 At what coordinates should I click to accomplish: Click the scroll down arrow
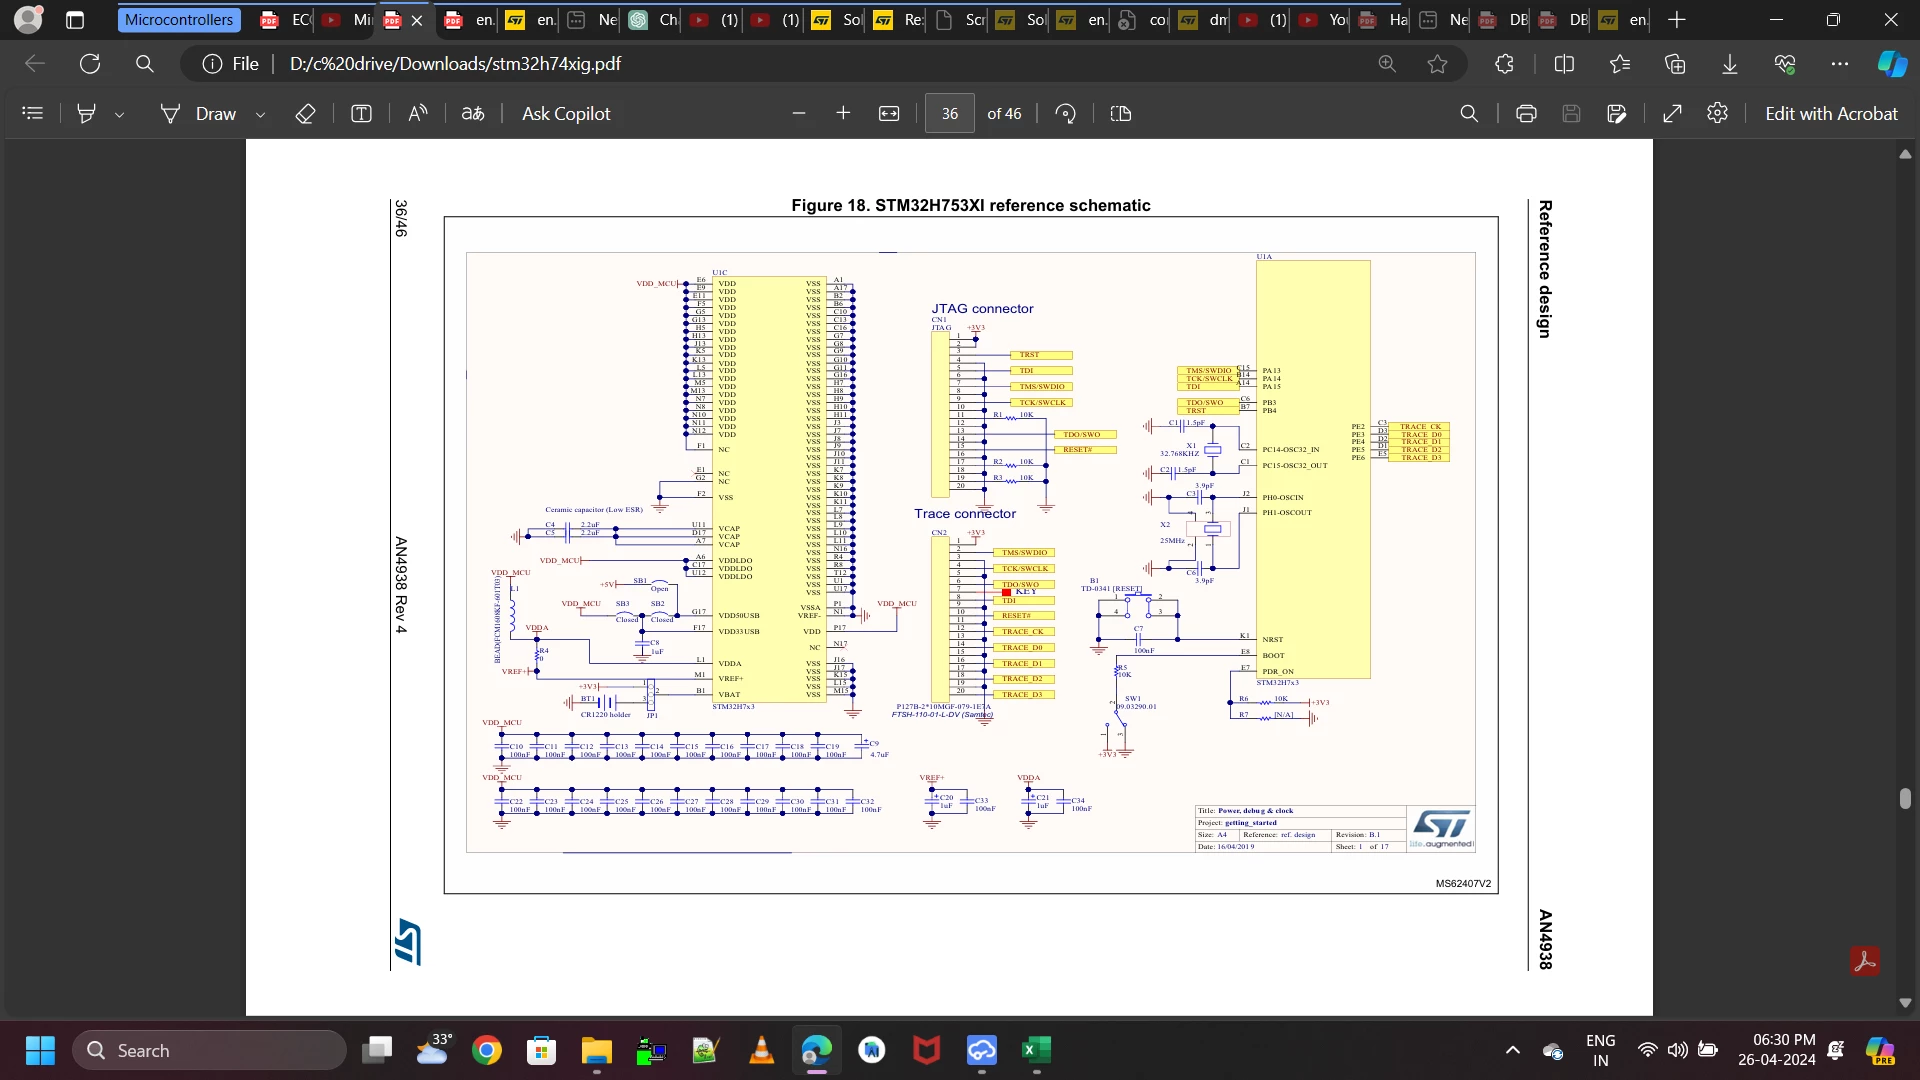click(x=1905, y=1003)
